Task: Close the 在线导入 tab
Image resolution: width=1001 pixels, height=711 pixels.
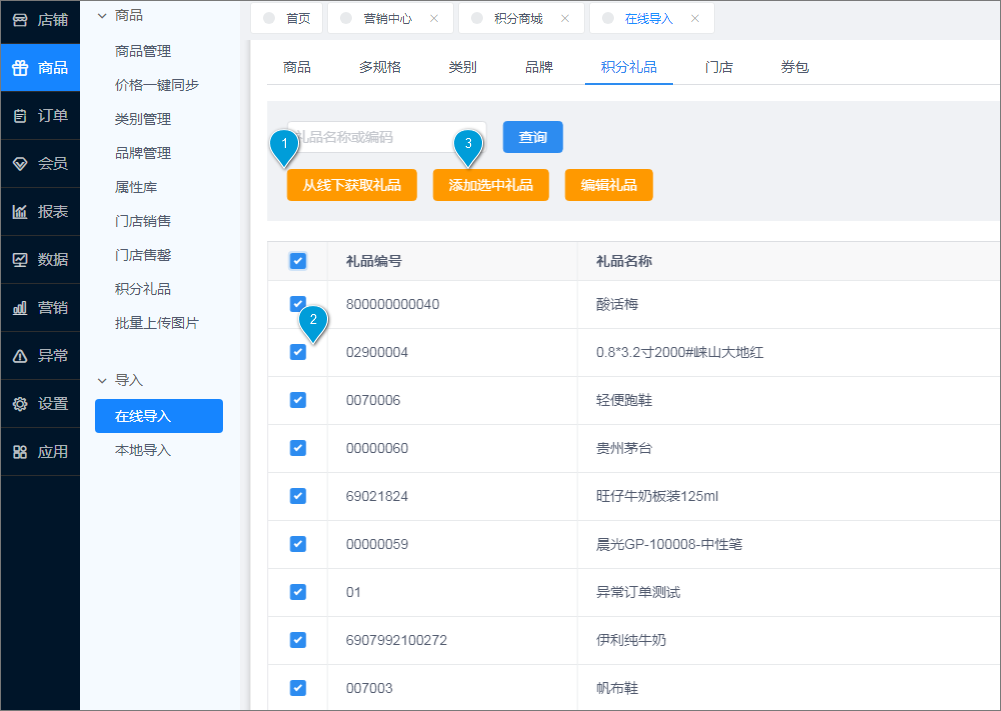Action: (x=695, y=19)
